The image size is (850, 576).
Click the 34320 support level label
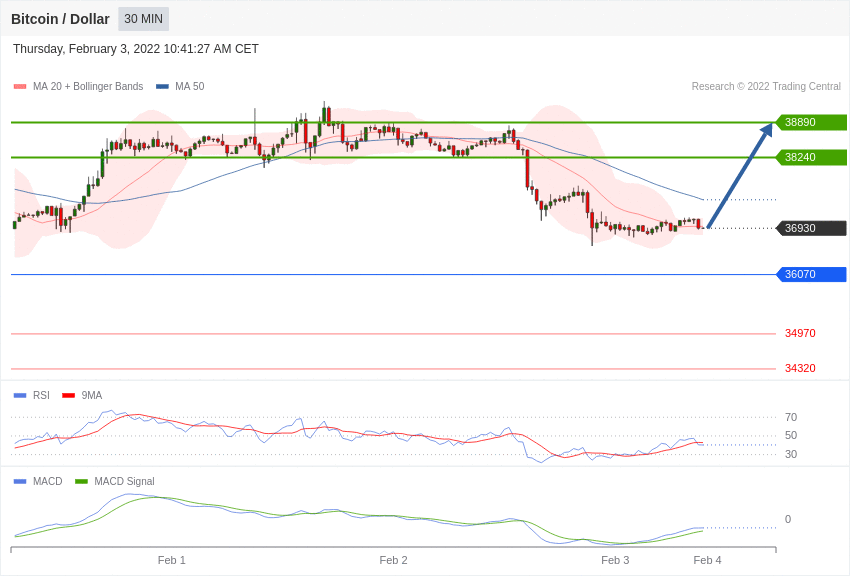click(800, 368)
